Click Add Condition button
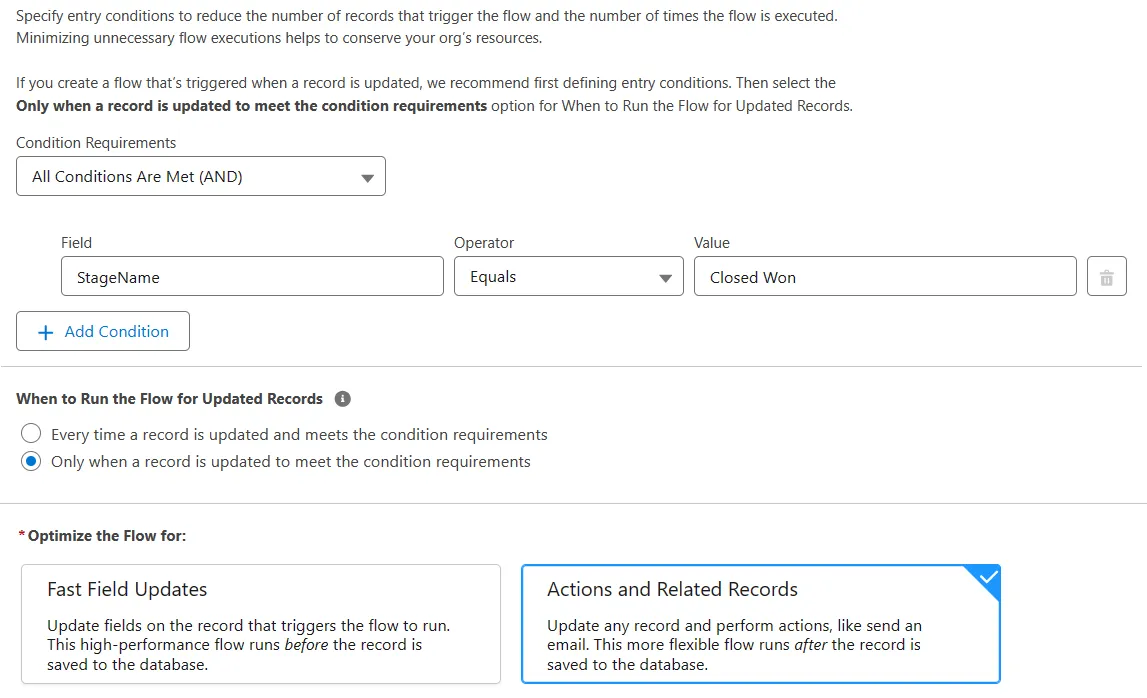 click(x=103, y=331)
